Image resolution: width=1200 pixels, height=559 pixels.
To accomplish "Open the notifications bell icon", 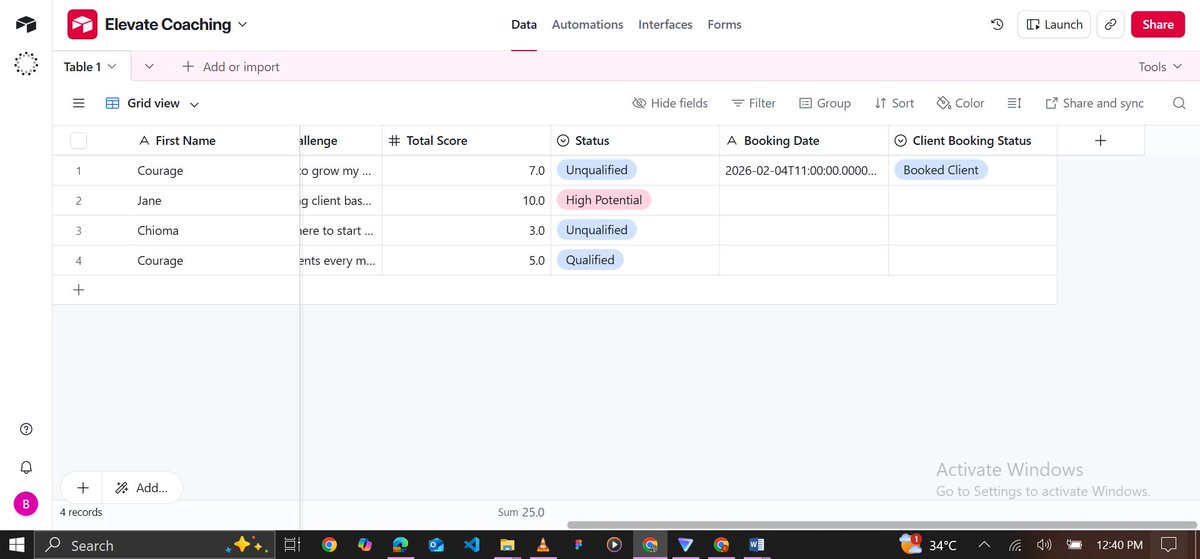I will (26, 466).
